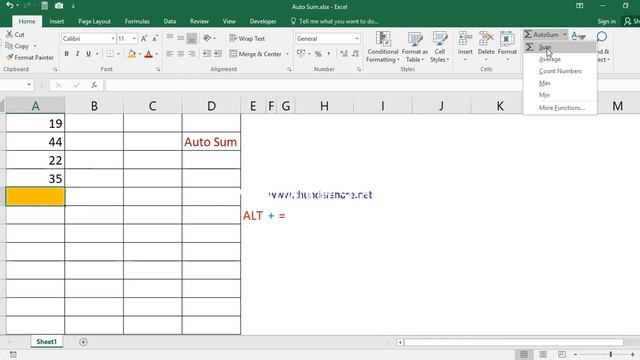Click Insert Function fx icon

click(x=94, y=85)
